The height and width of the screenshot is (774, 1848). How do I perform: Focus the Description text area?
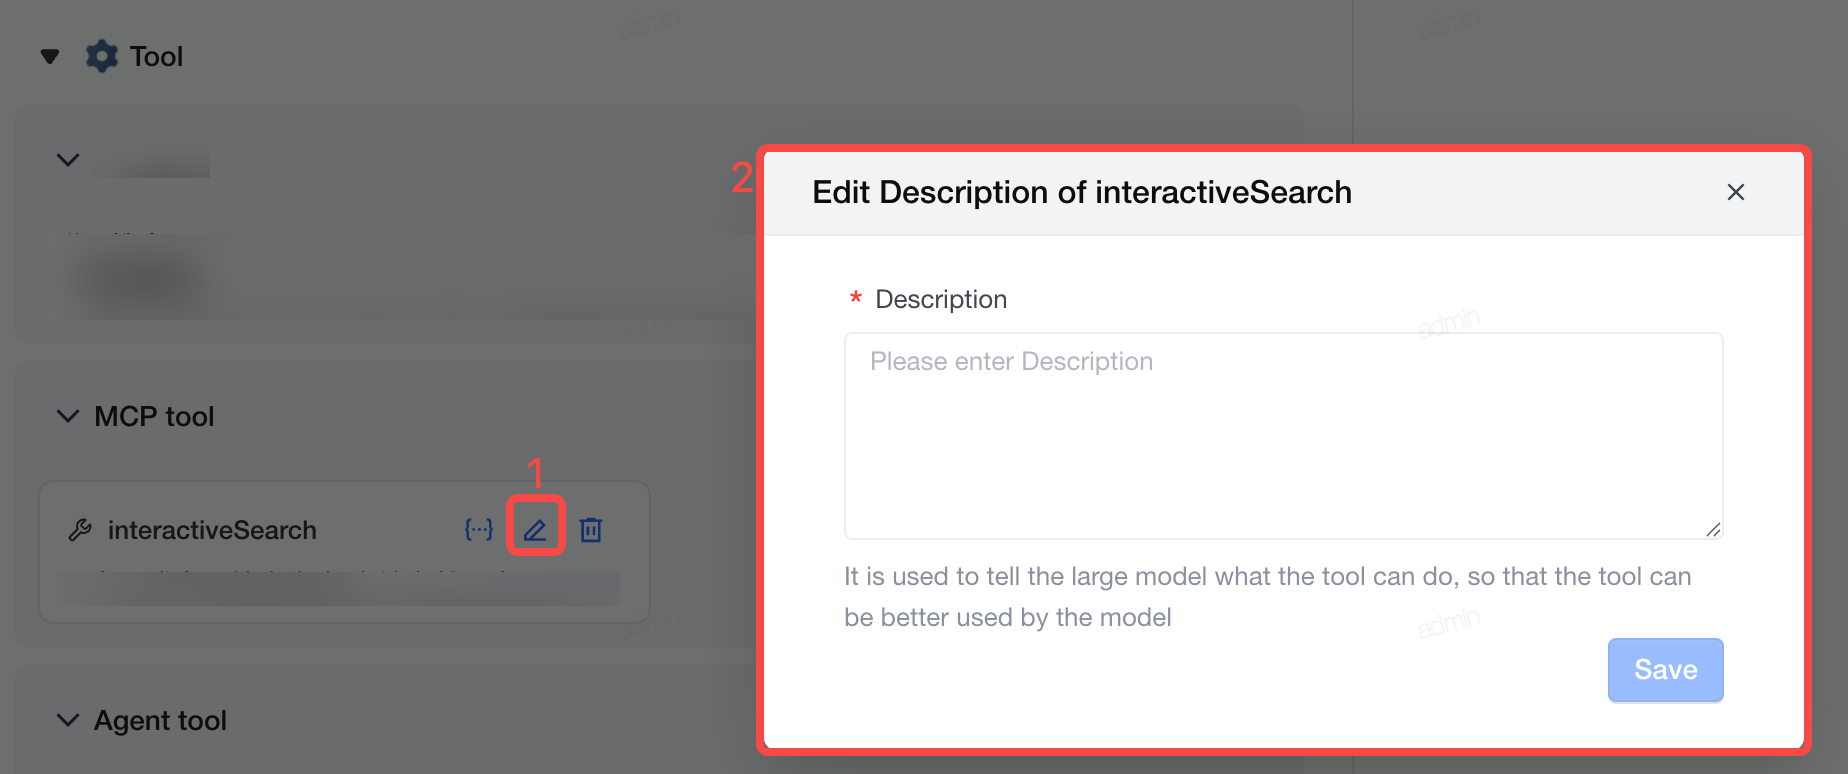[x=1284, y=436]
